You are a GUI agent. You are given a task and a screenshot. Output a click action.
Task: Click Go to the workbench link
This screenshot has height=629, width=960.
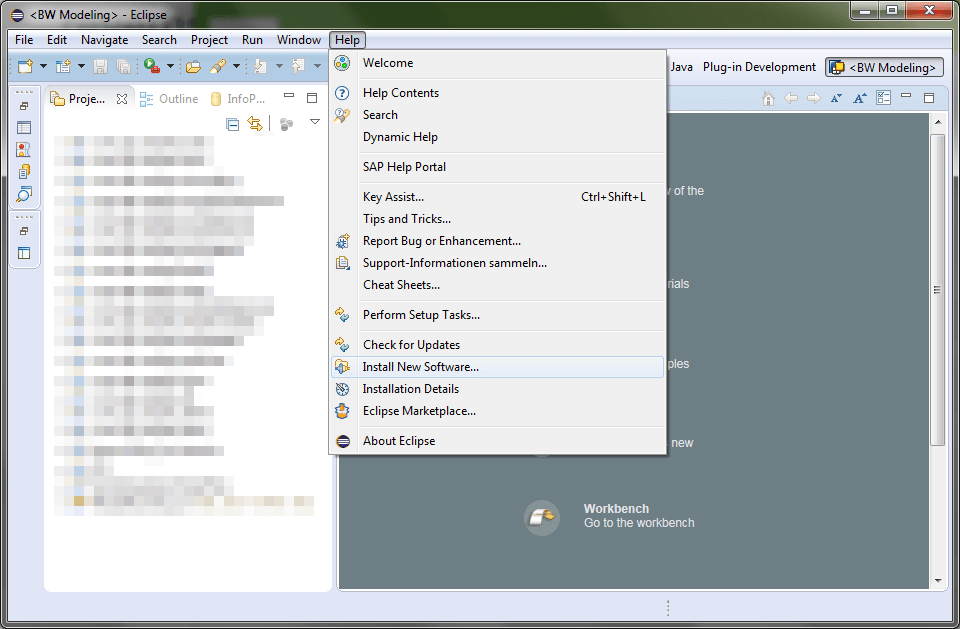tap(638, 521)
